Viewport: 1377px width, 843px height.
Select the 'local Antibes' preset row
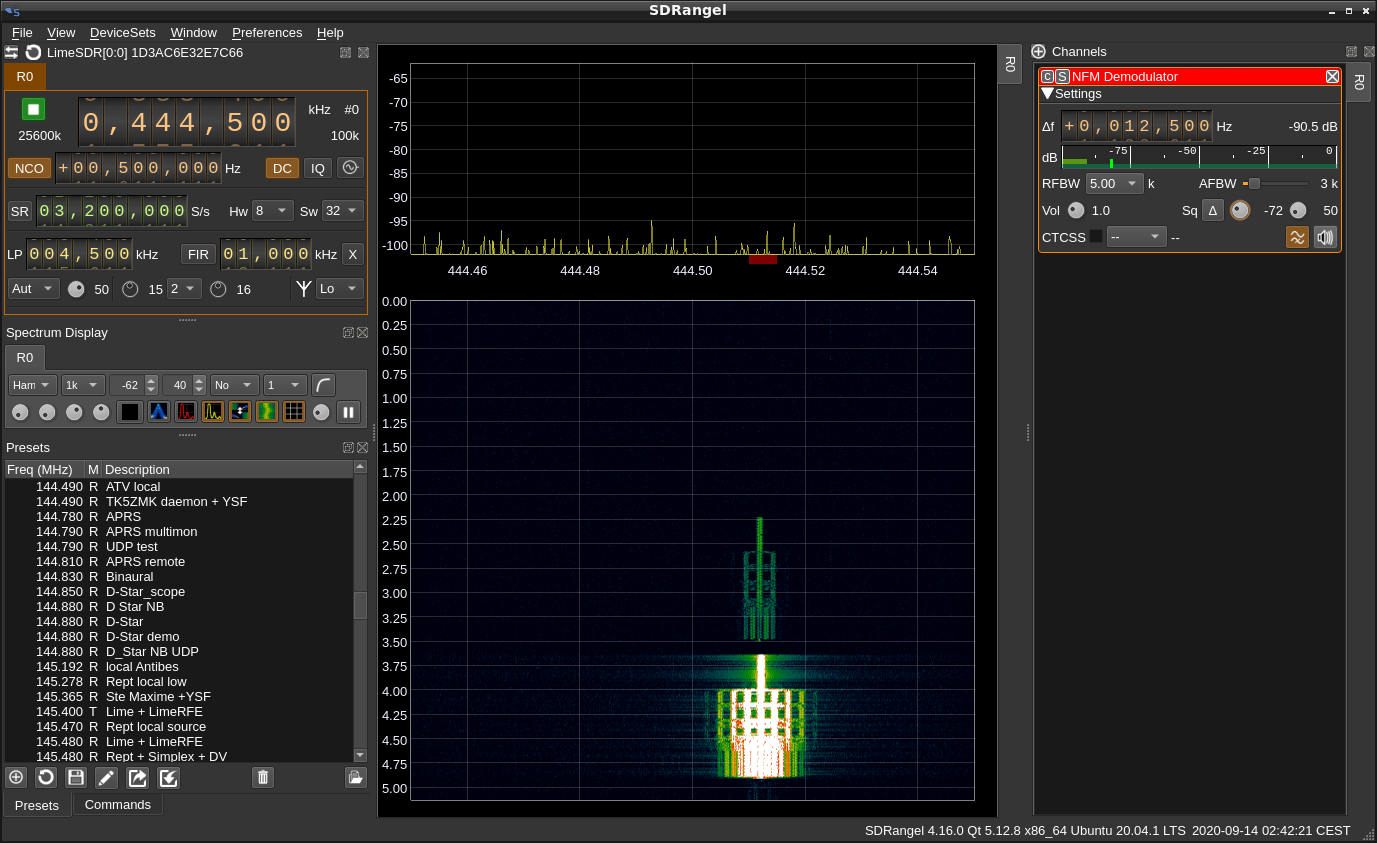tap(179, 666)
